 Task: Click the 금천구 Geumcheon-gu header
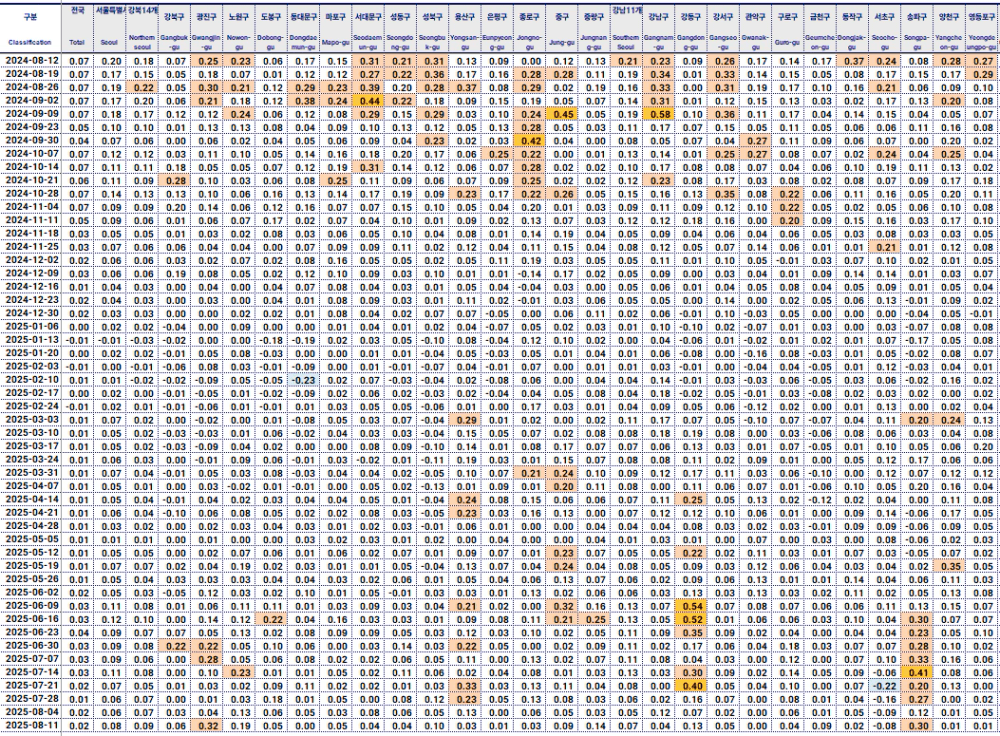pyautogui.click(x=821, y=28)
